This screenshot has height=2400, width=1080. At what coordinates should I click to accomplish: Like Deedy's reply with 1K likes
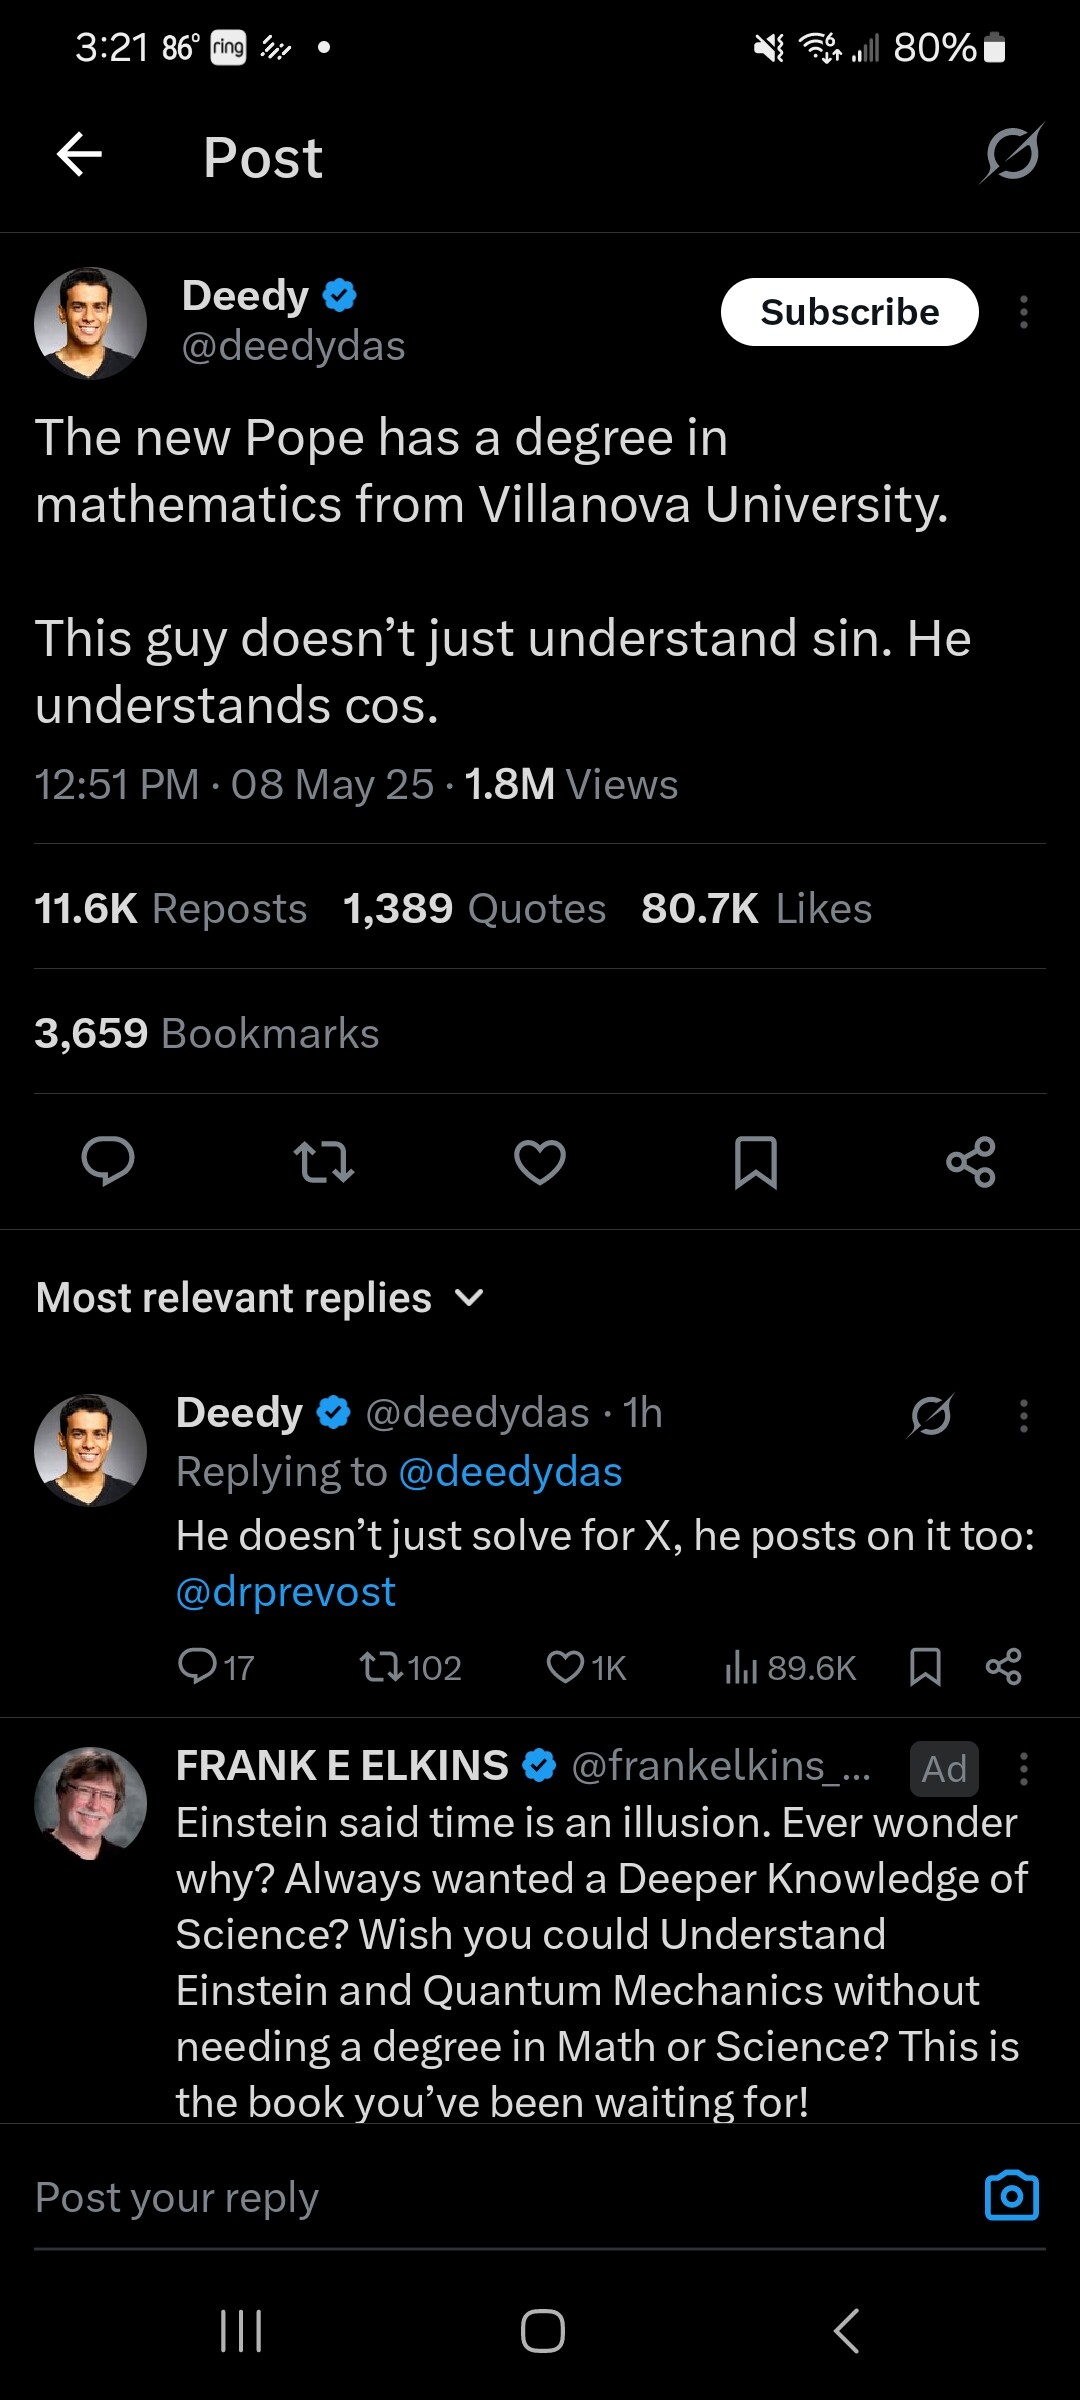click(566, 1667)
